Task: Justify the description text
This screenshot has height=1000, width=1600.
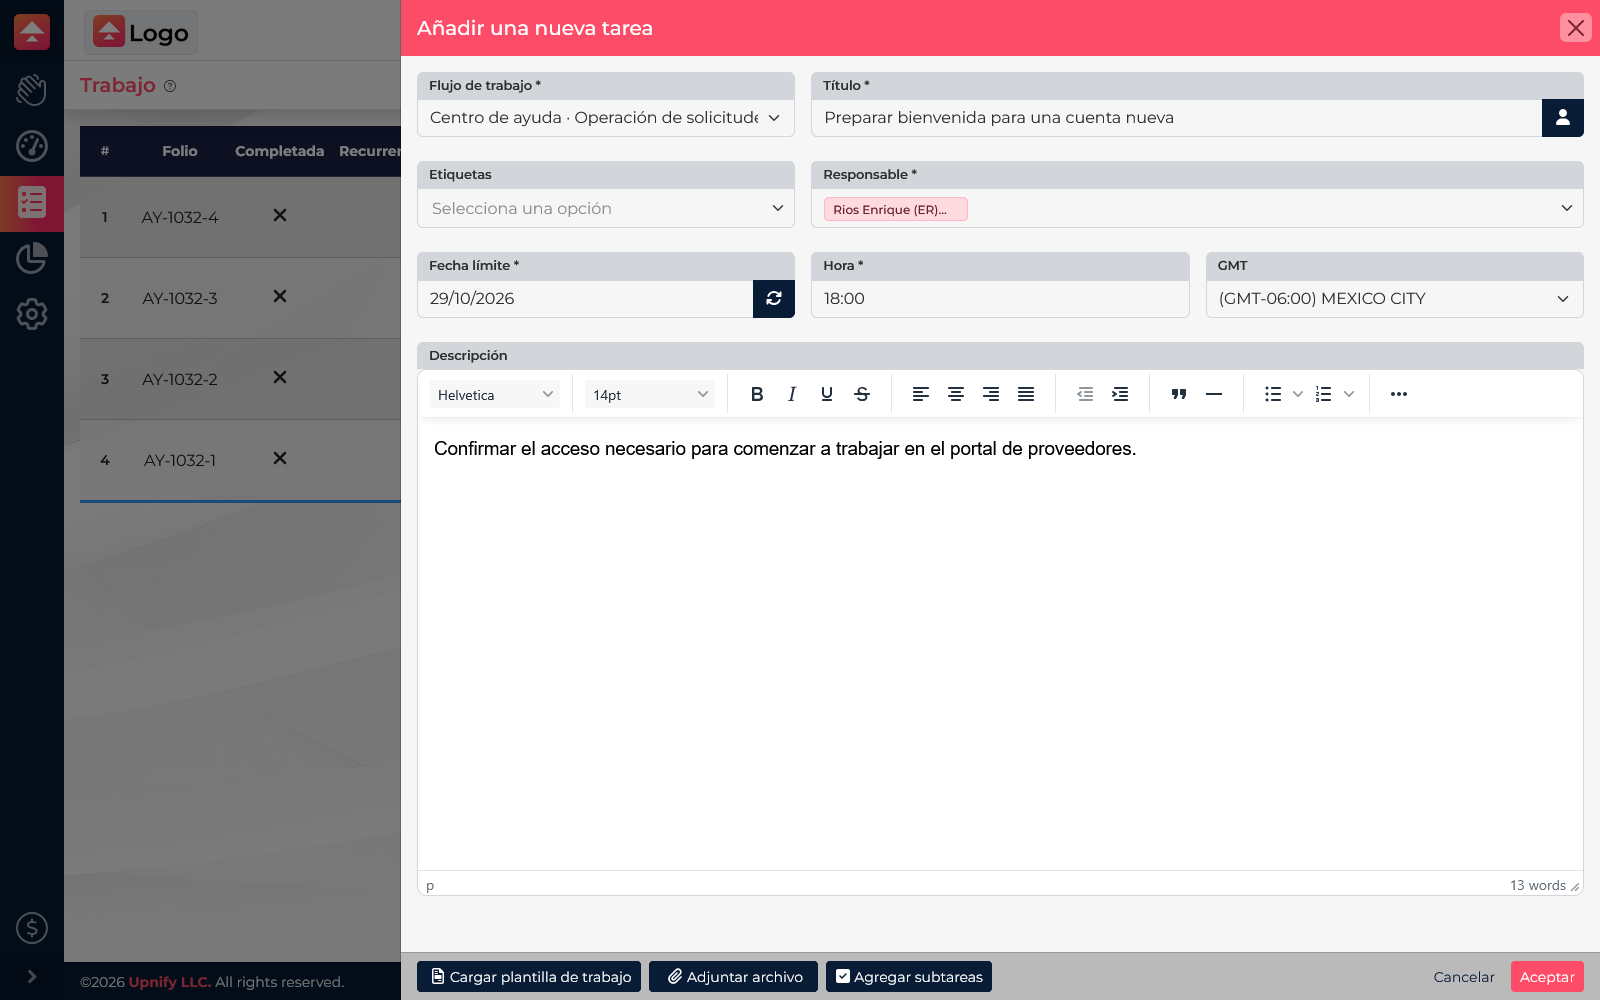Action: point(1026,394)
